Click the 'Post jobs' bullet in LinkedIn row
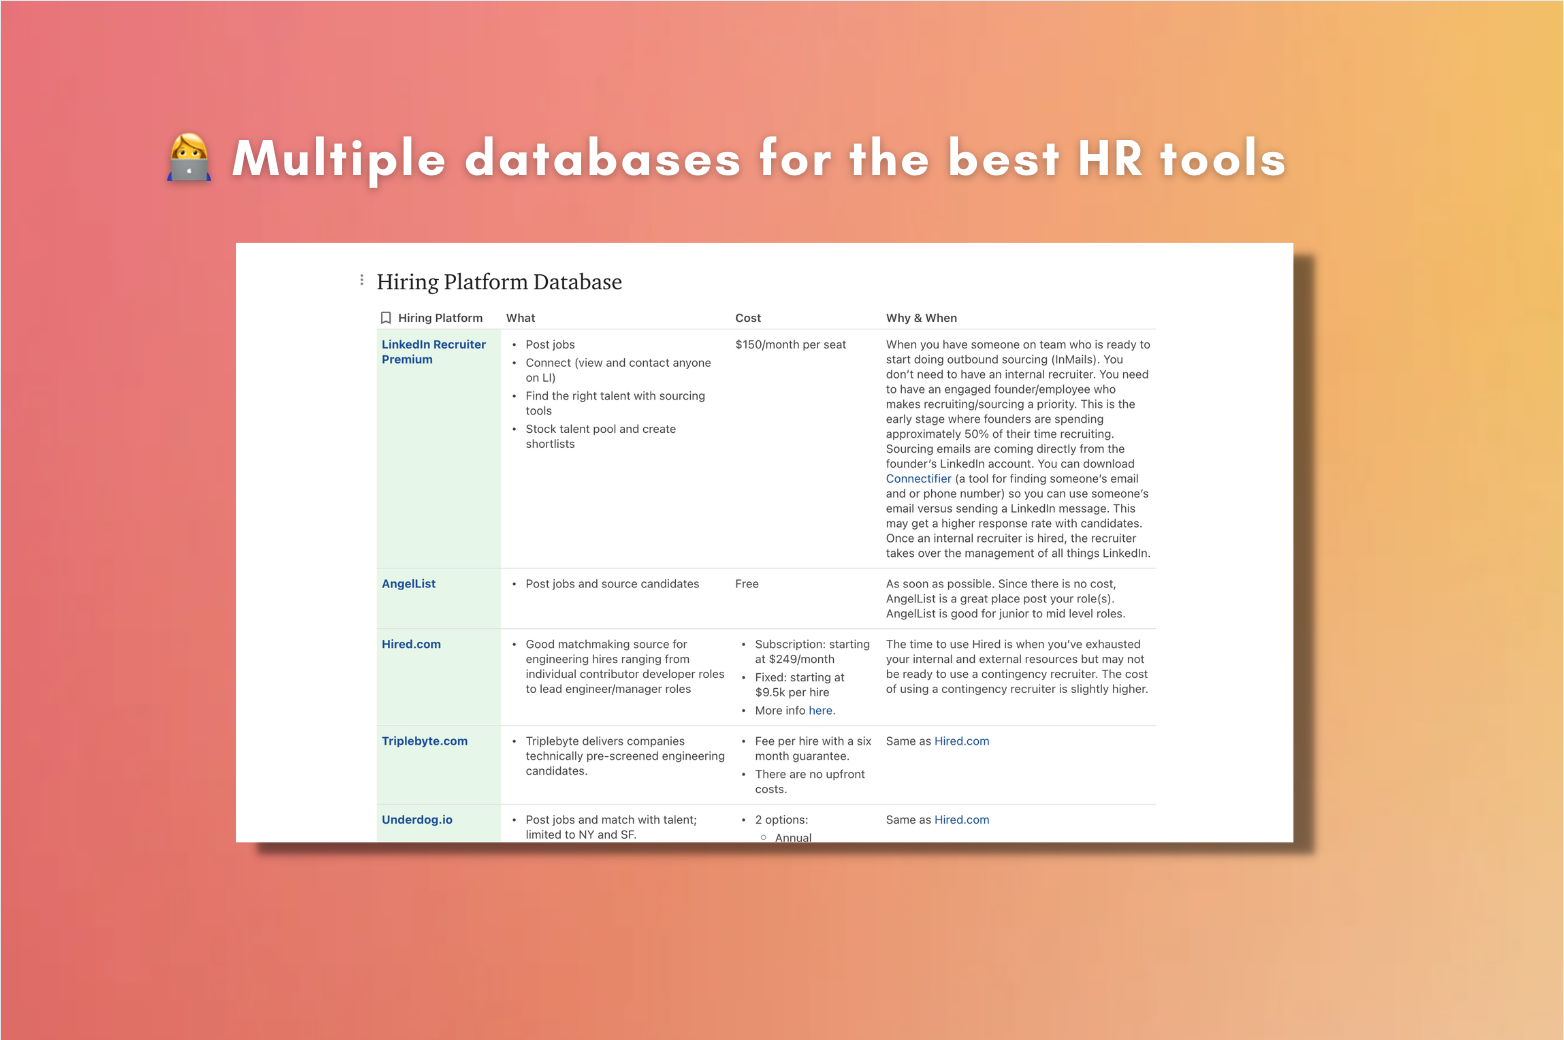Screen dimensions: 1564x1040 [550, 345]
